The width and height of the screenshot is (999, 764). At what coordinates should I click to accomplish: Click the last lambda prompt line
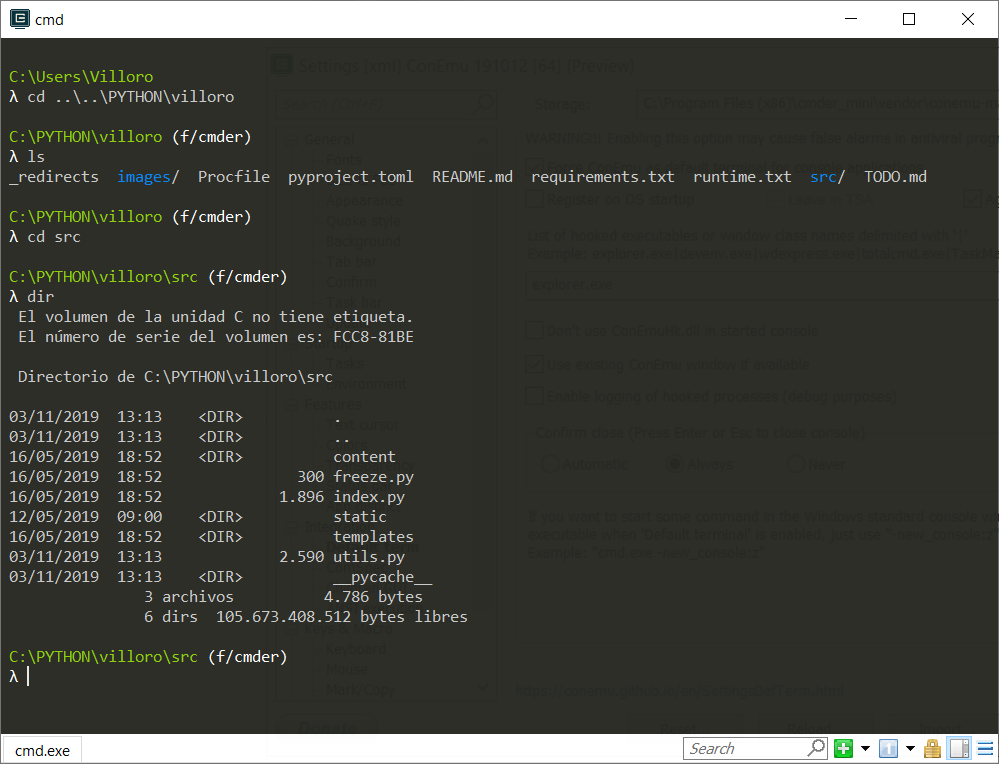(14, 677)
